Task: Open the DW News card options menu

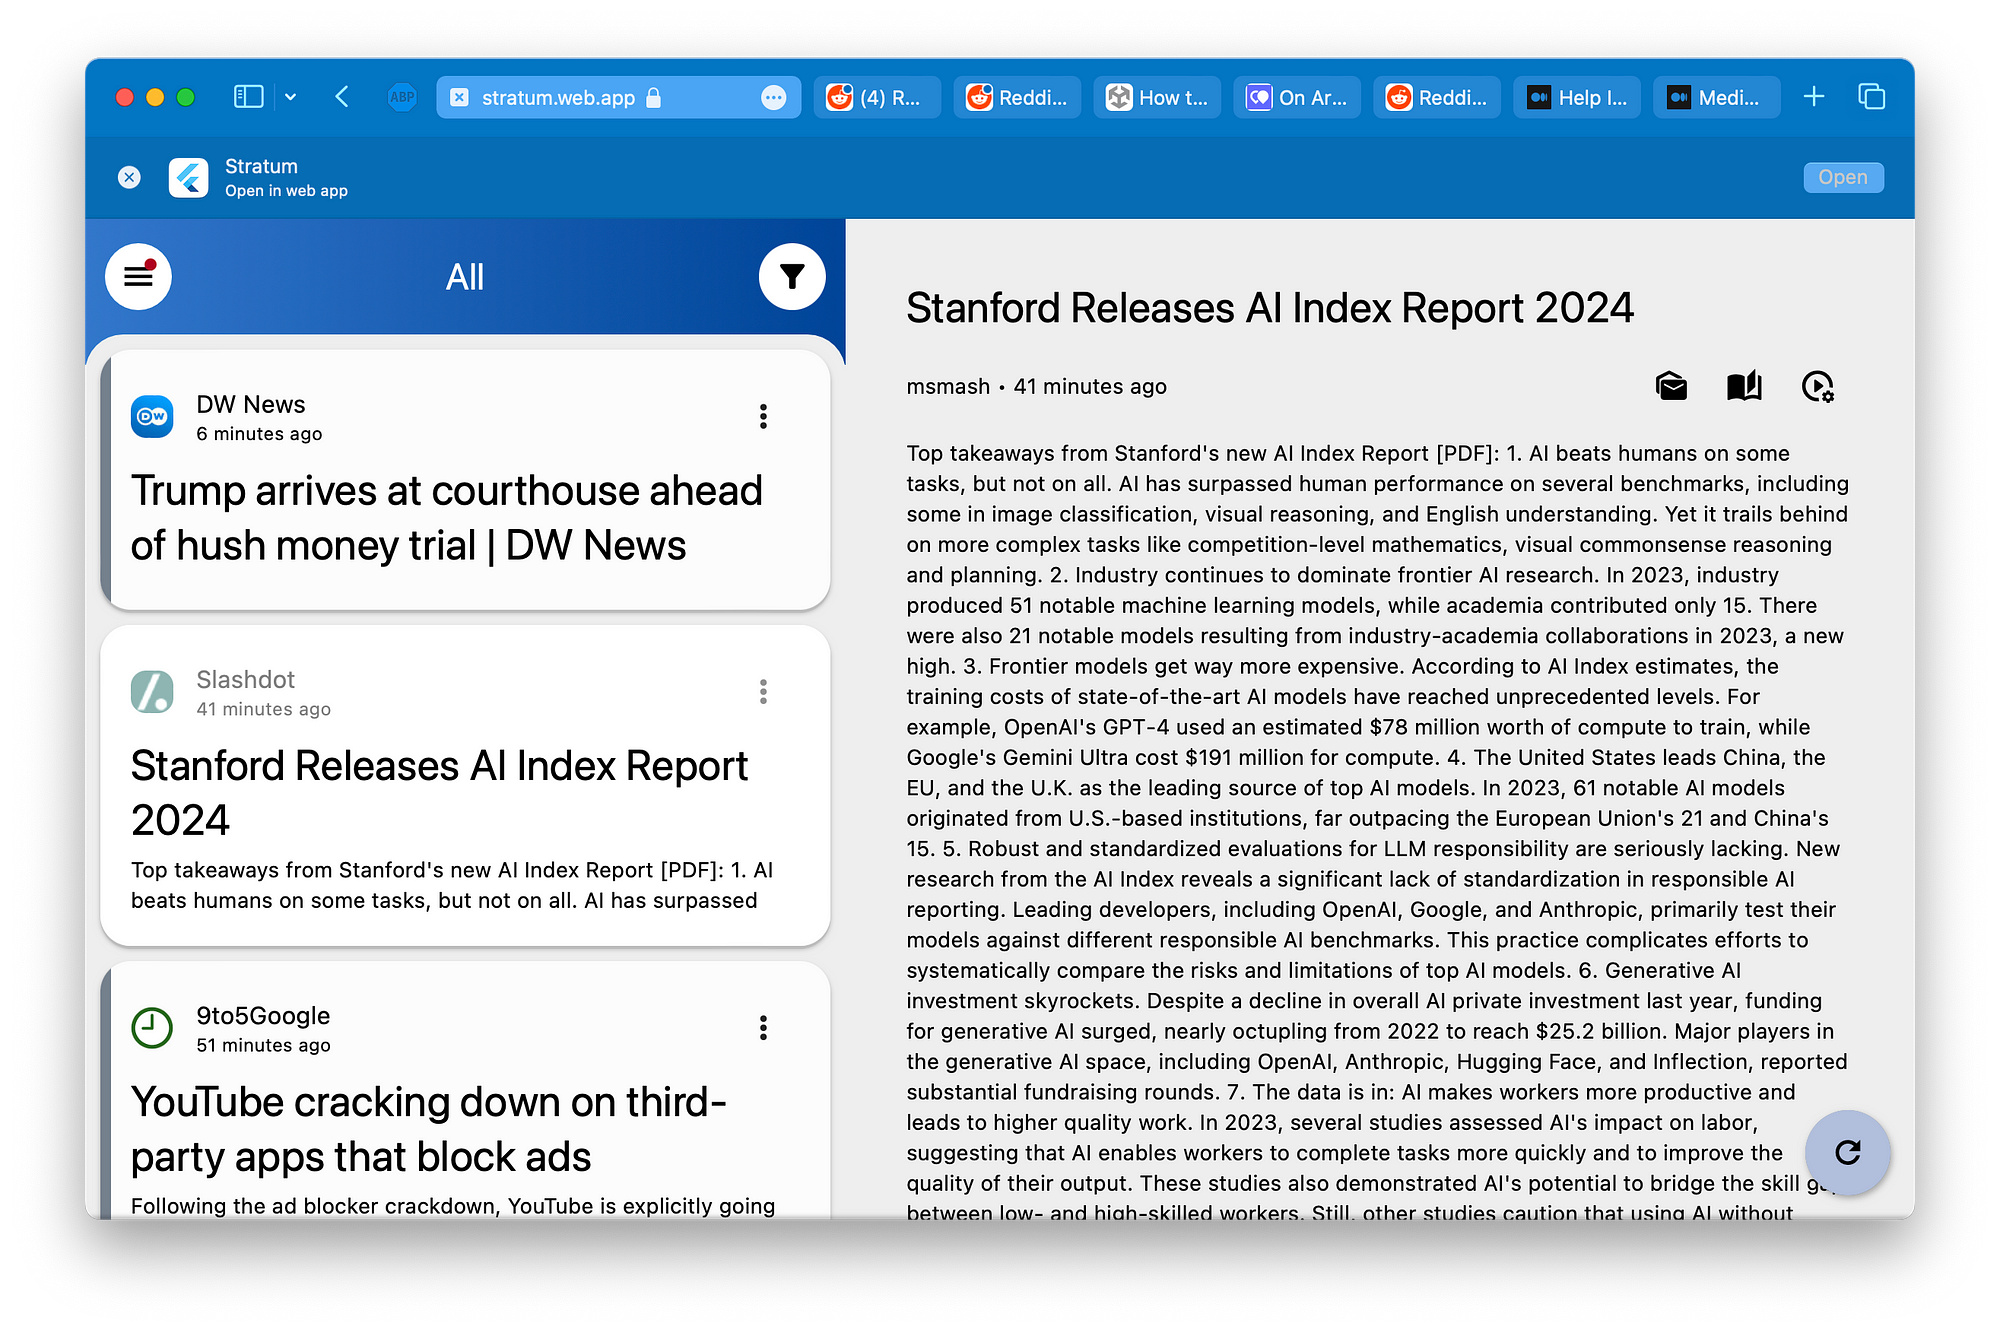Action: (x=763, y=417)
